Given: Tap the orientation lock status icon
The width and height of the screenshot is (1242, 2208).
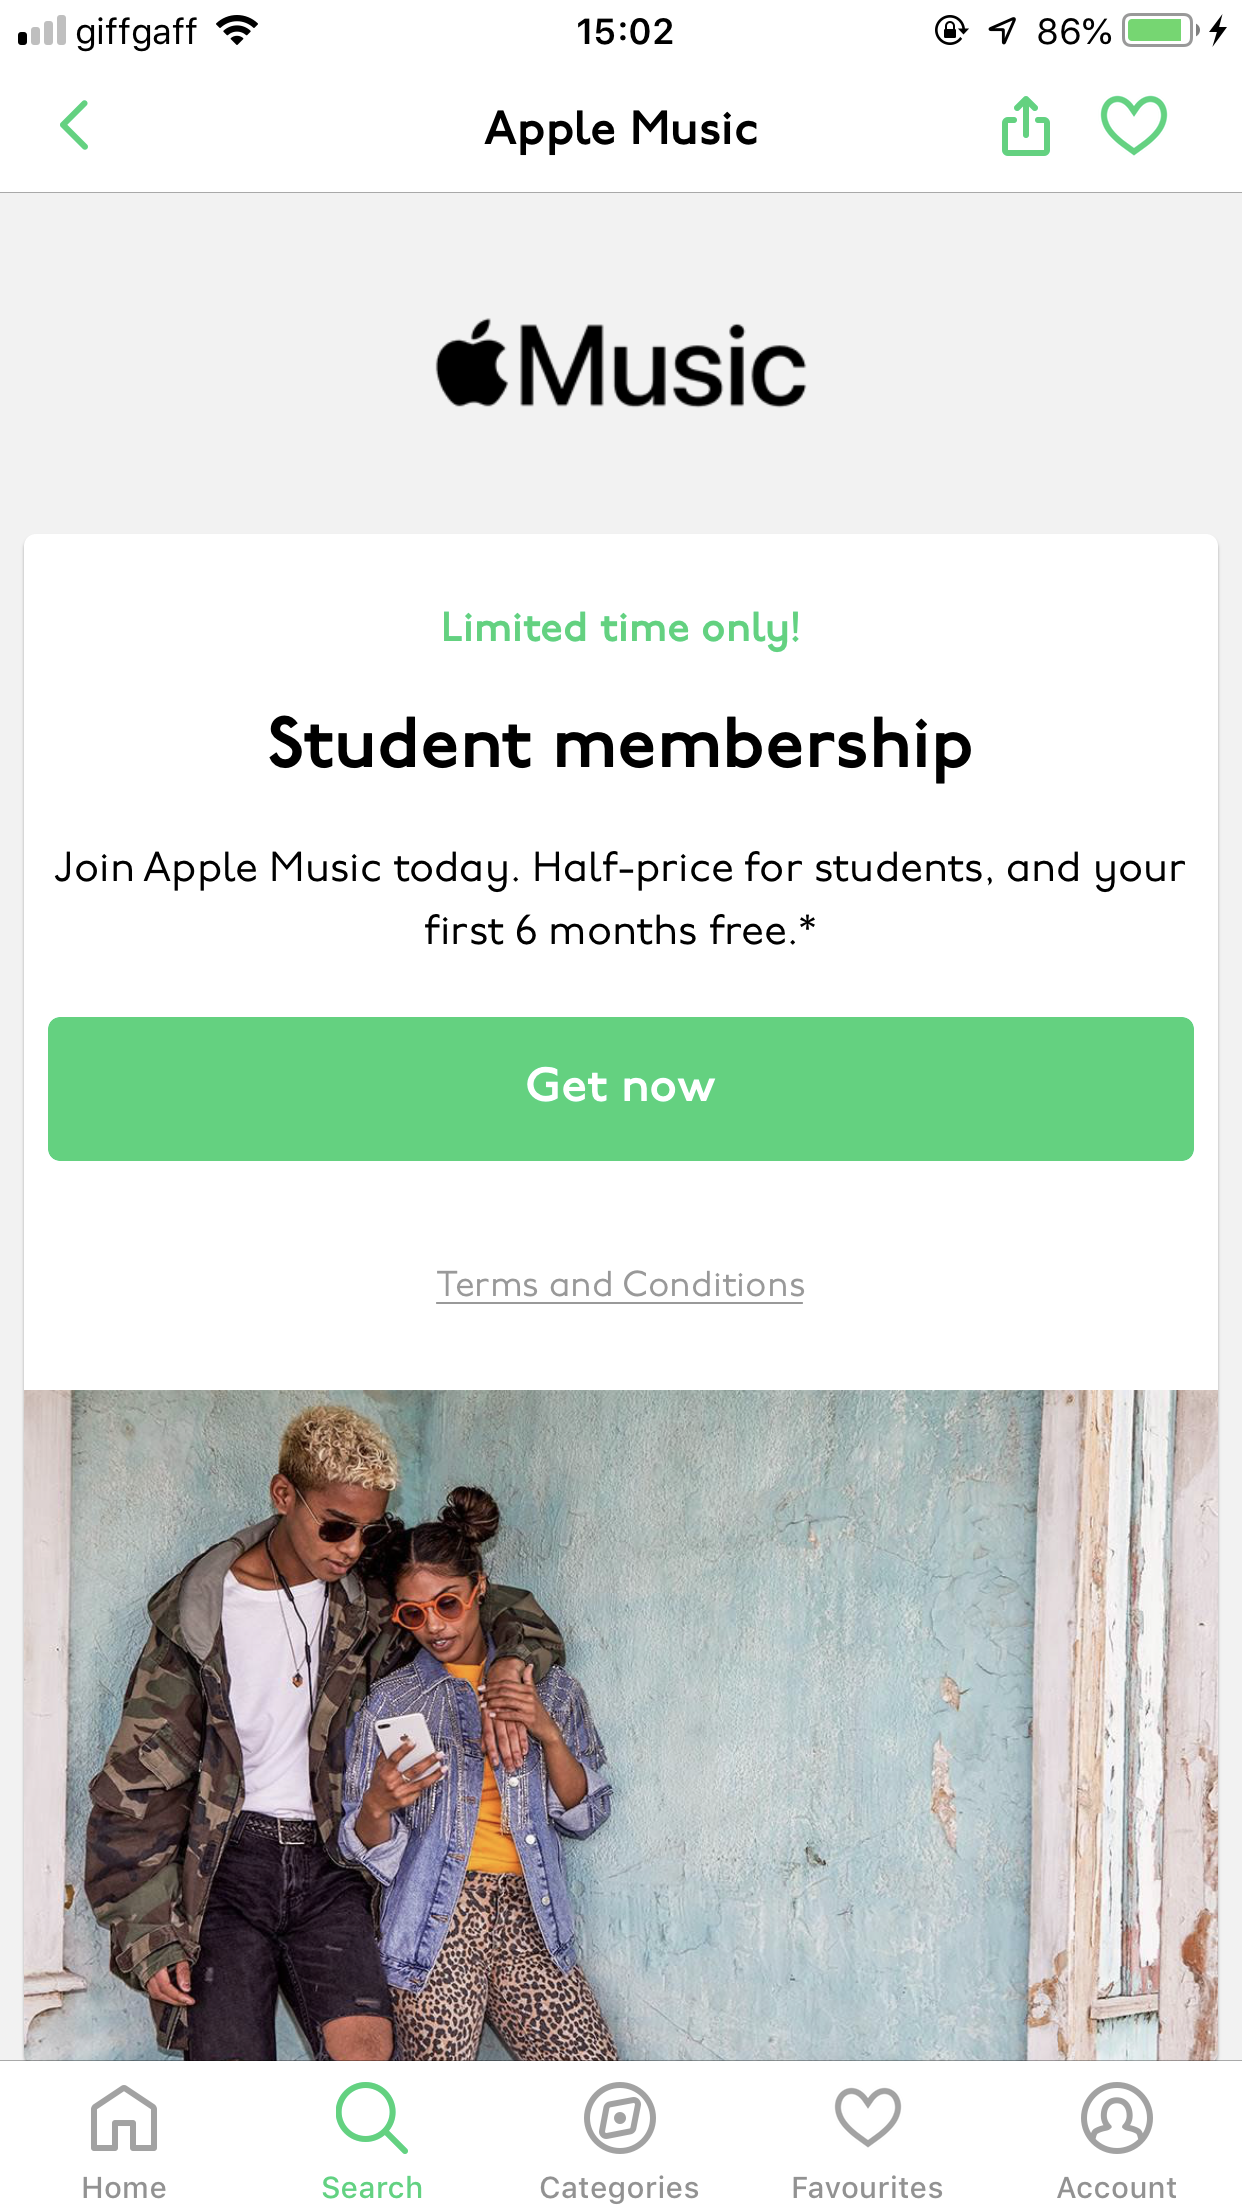Looking at the screenshot, I should pos(950,31).
